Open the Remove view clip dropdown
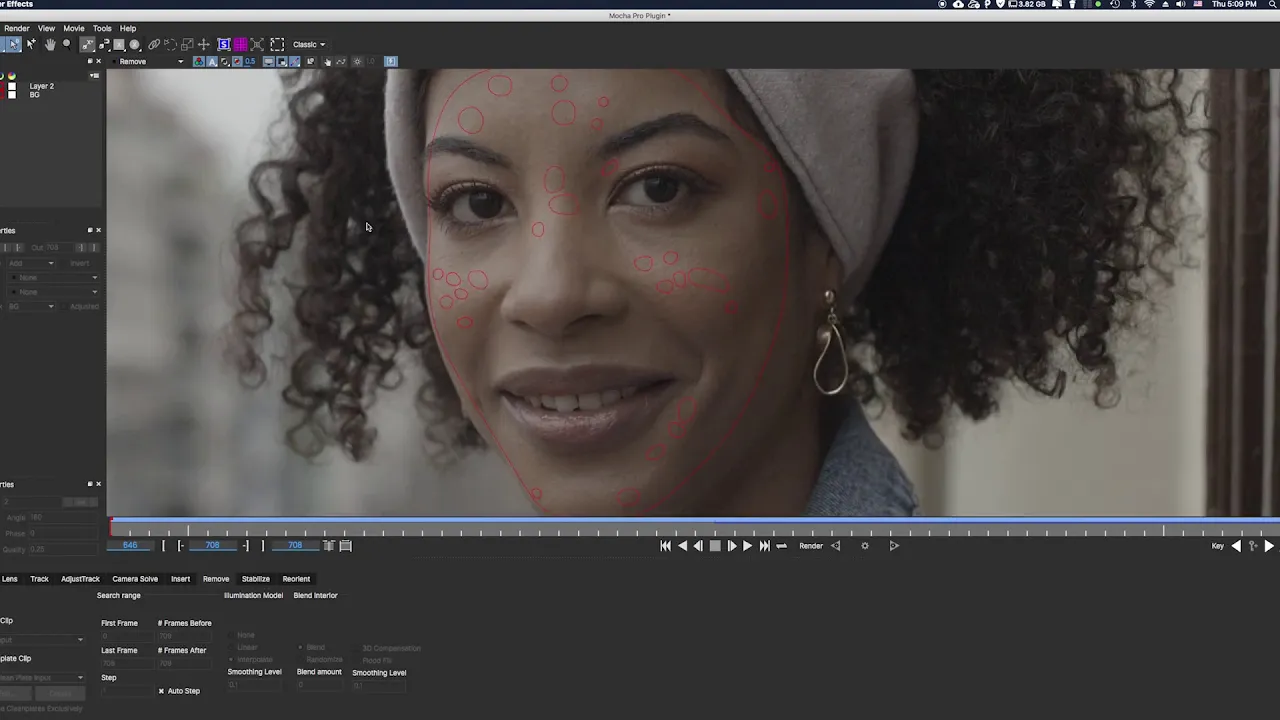Image resolution: width=1280 pixels, height=720 pixels. (x=150, y=61)
